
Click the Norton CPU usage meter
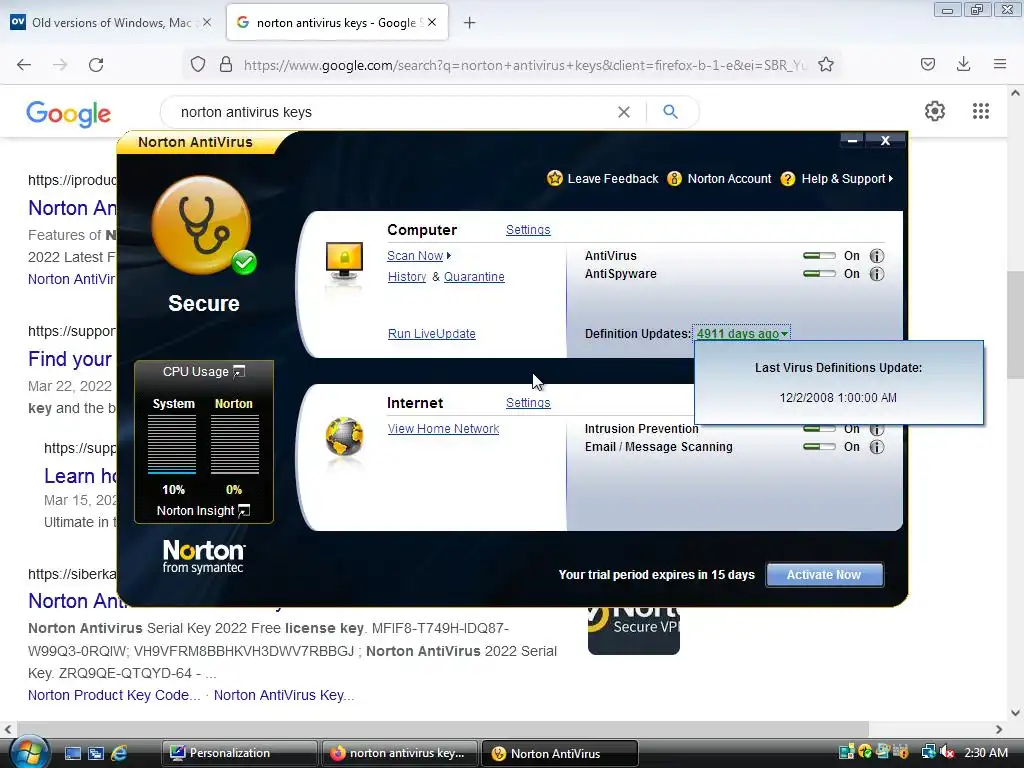234,445
